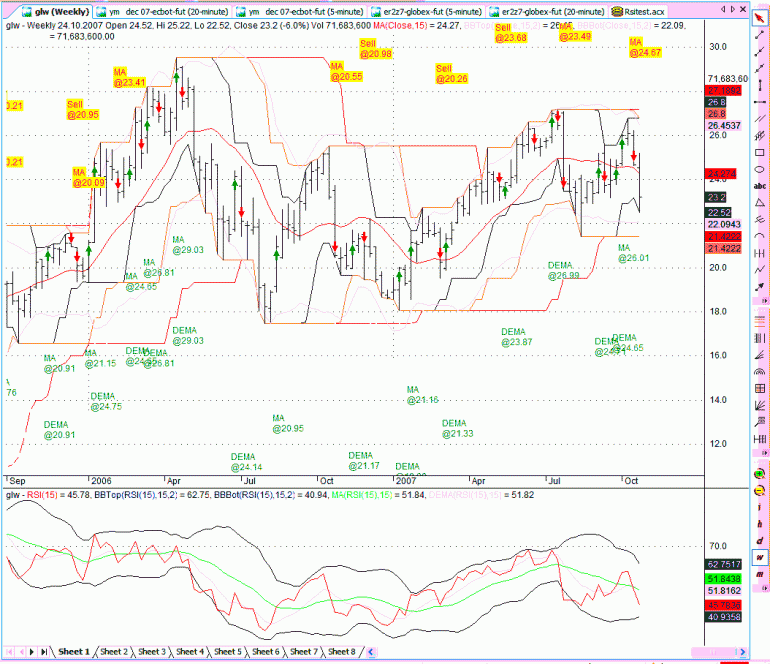The image size is (770, 664).
Task: Click the last-sheet navigation arrow button
Action: pyautogui.click(x=43, y=652)
